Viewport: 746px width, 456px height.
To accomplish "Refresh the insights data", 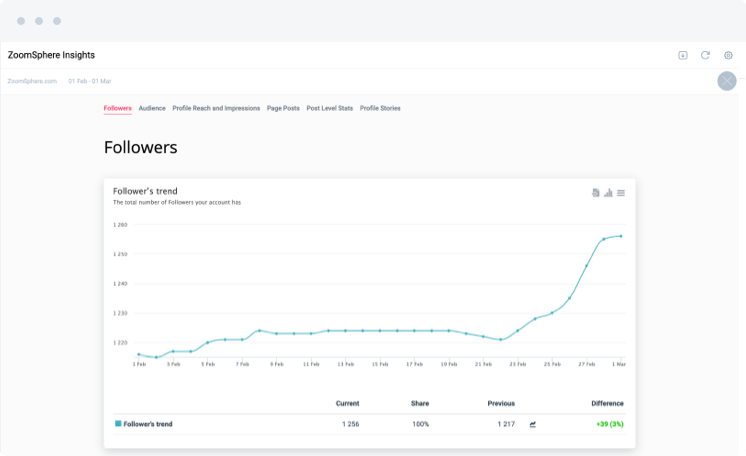I will pyautogui.click(x=705, y=55).
